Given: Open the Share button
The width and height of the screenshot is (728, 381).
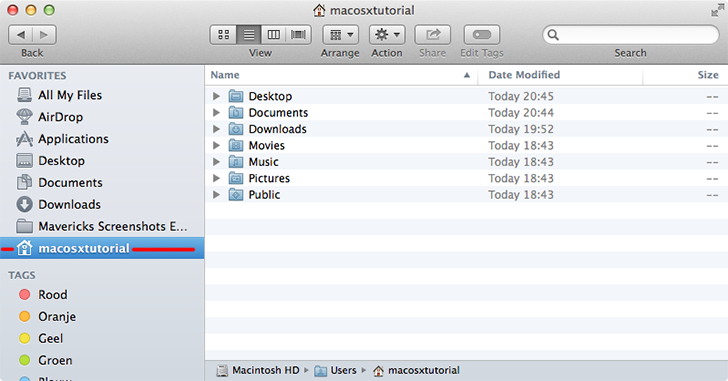Looking at the screenshot, I should [x=432, y=35].
